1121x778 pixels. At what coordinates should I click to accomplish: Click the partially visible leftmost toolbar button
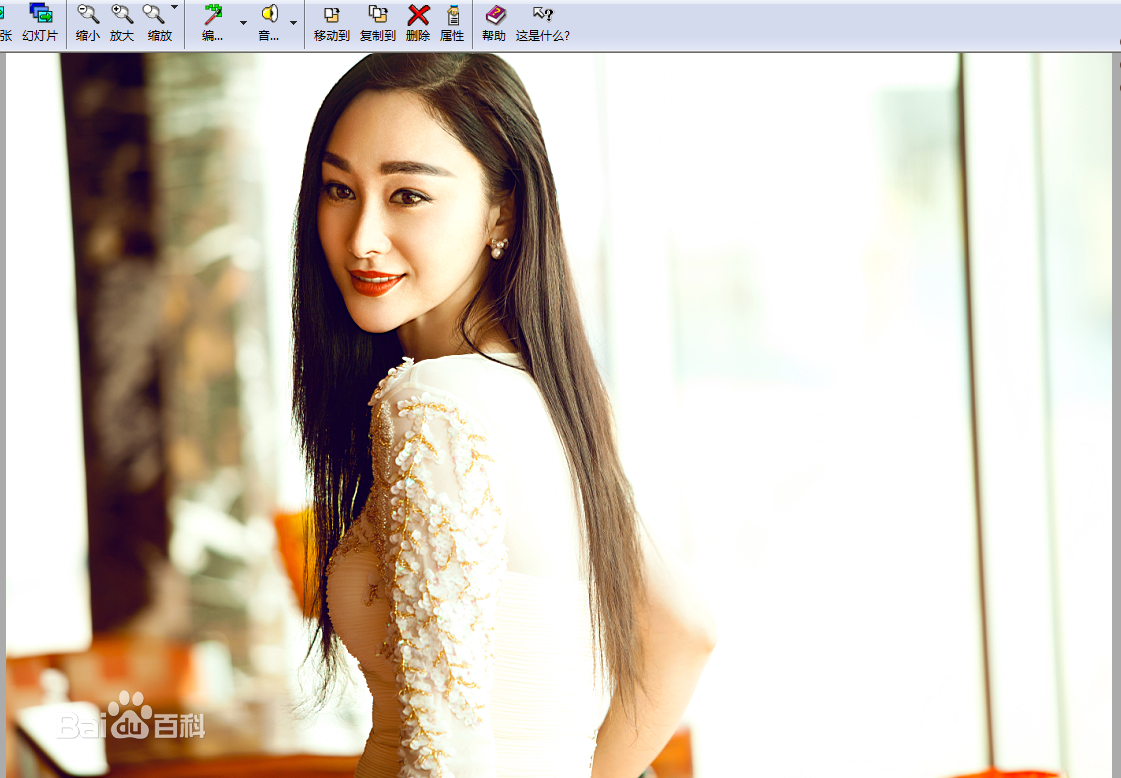(5, 23)
